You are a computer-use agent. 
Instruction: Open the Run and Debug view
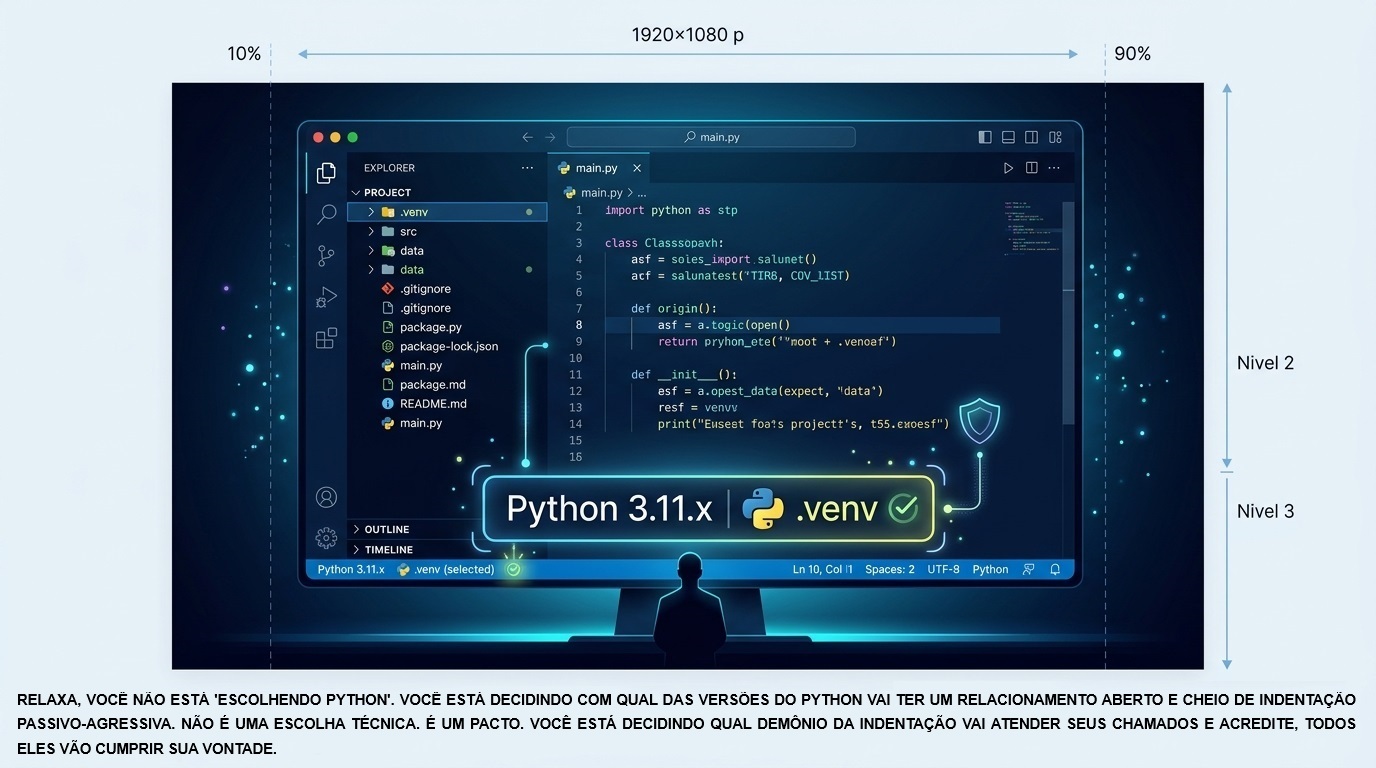[x=326, y=297]
